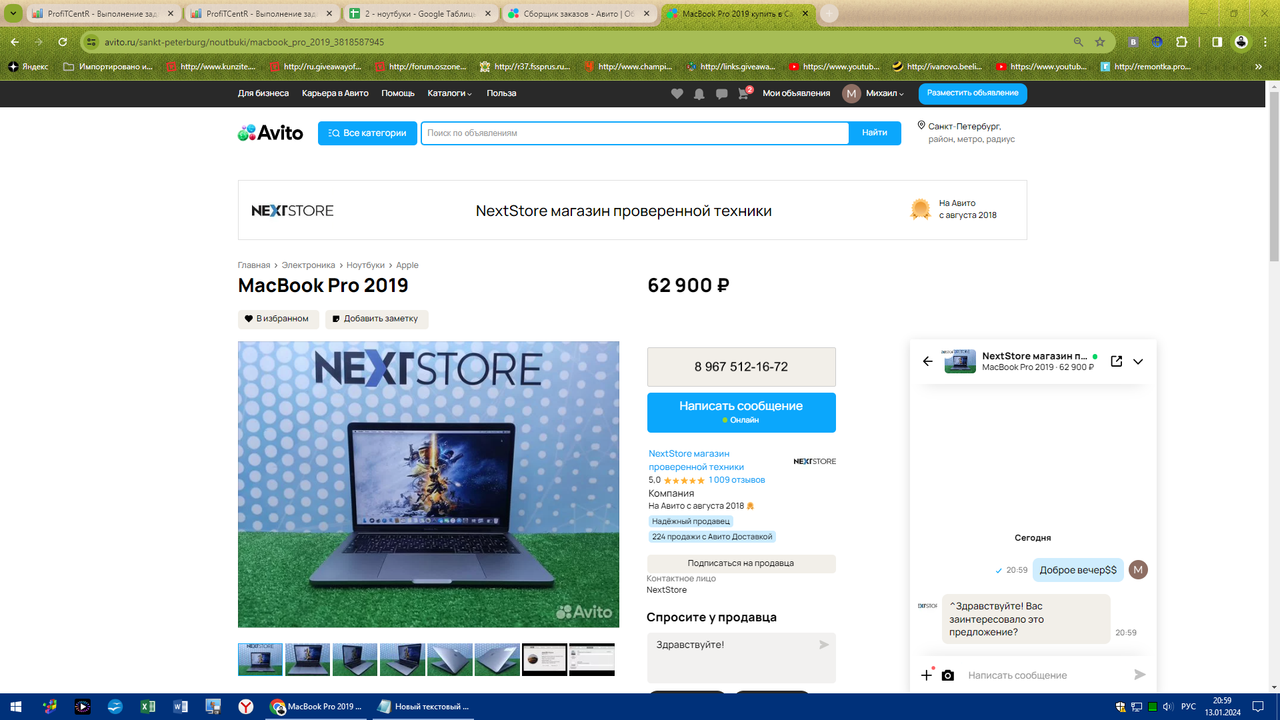
Task: Toggle 'В избранном' favorite button
Action: coord(278,319)
